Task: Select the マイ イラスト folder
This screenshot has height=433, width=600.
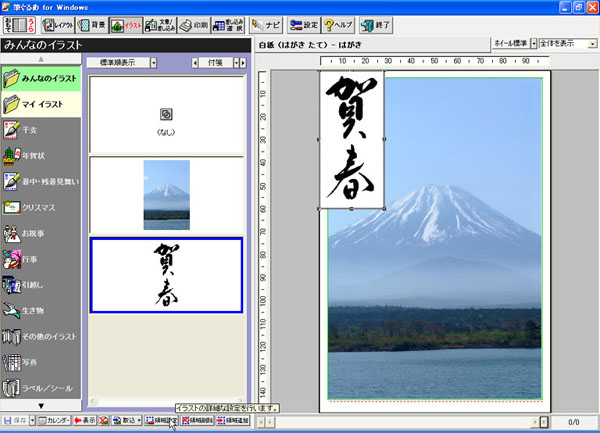Action: [x=41, y=104]
